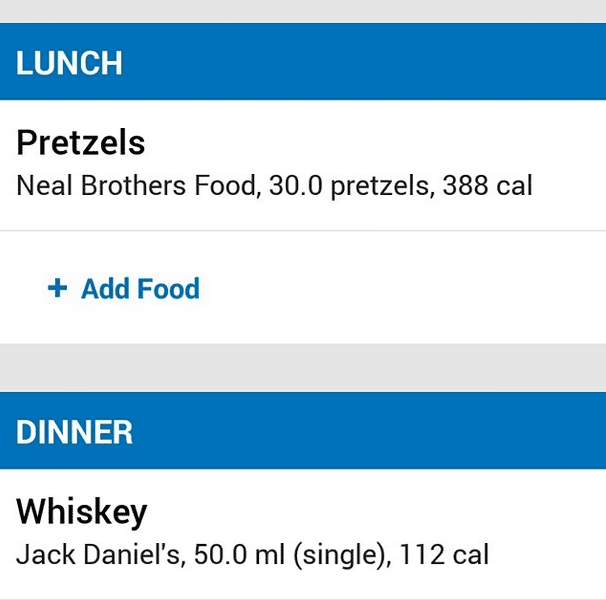Select the LUNCH section header label

(x=69, y=63)
